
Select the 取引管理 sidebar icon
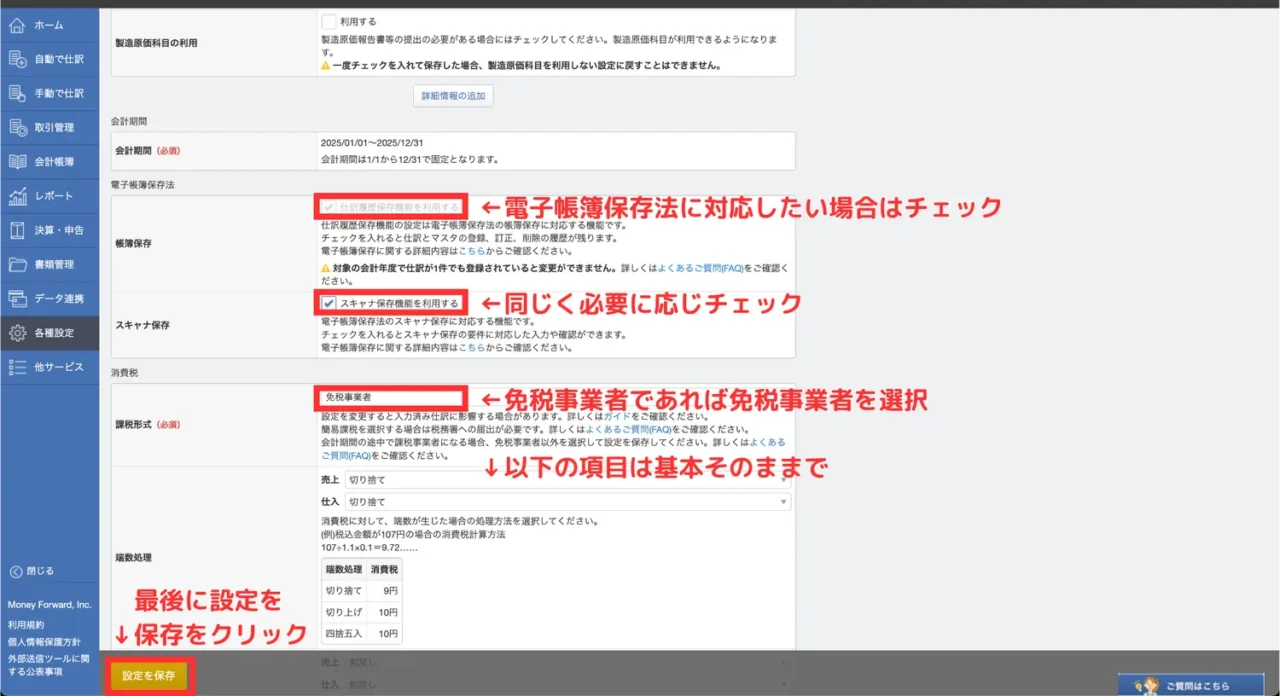point(17,127)
